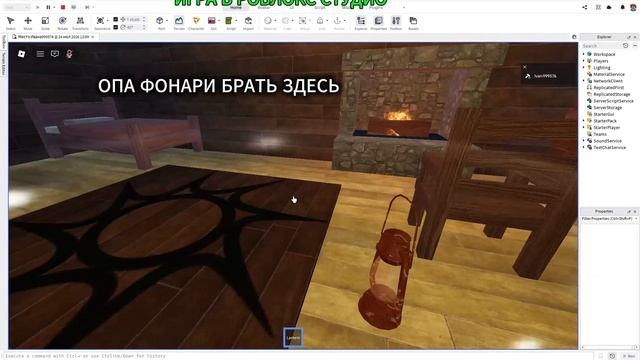Expand the StarterPack node
Screen dimensions: 640x360
[583, 121]
